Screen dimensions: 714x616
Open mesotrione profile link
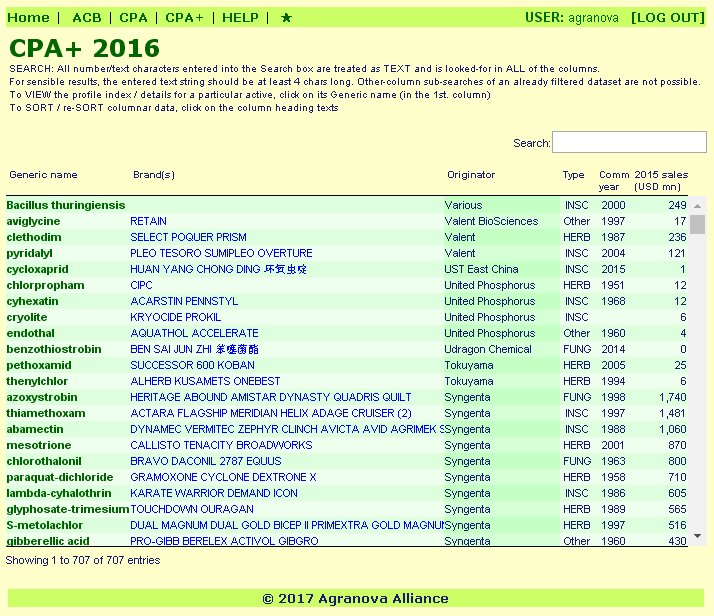[x=39, y=445]
